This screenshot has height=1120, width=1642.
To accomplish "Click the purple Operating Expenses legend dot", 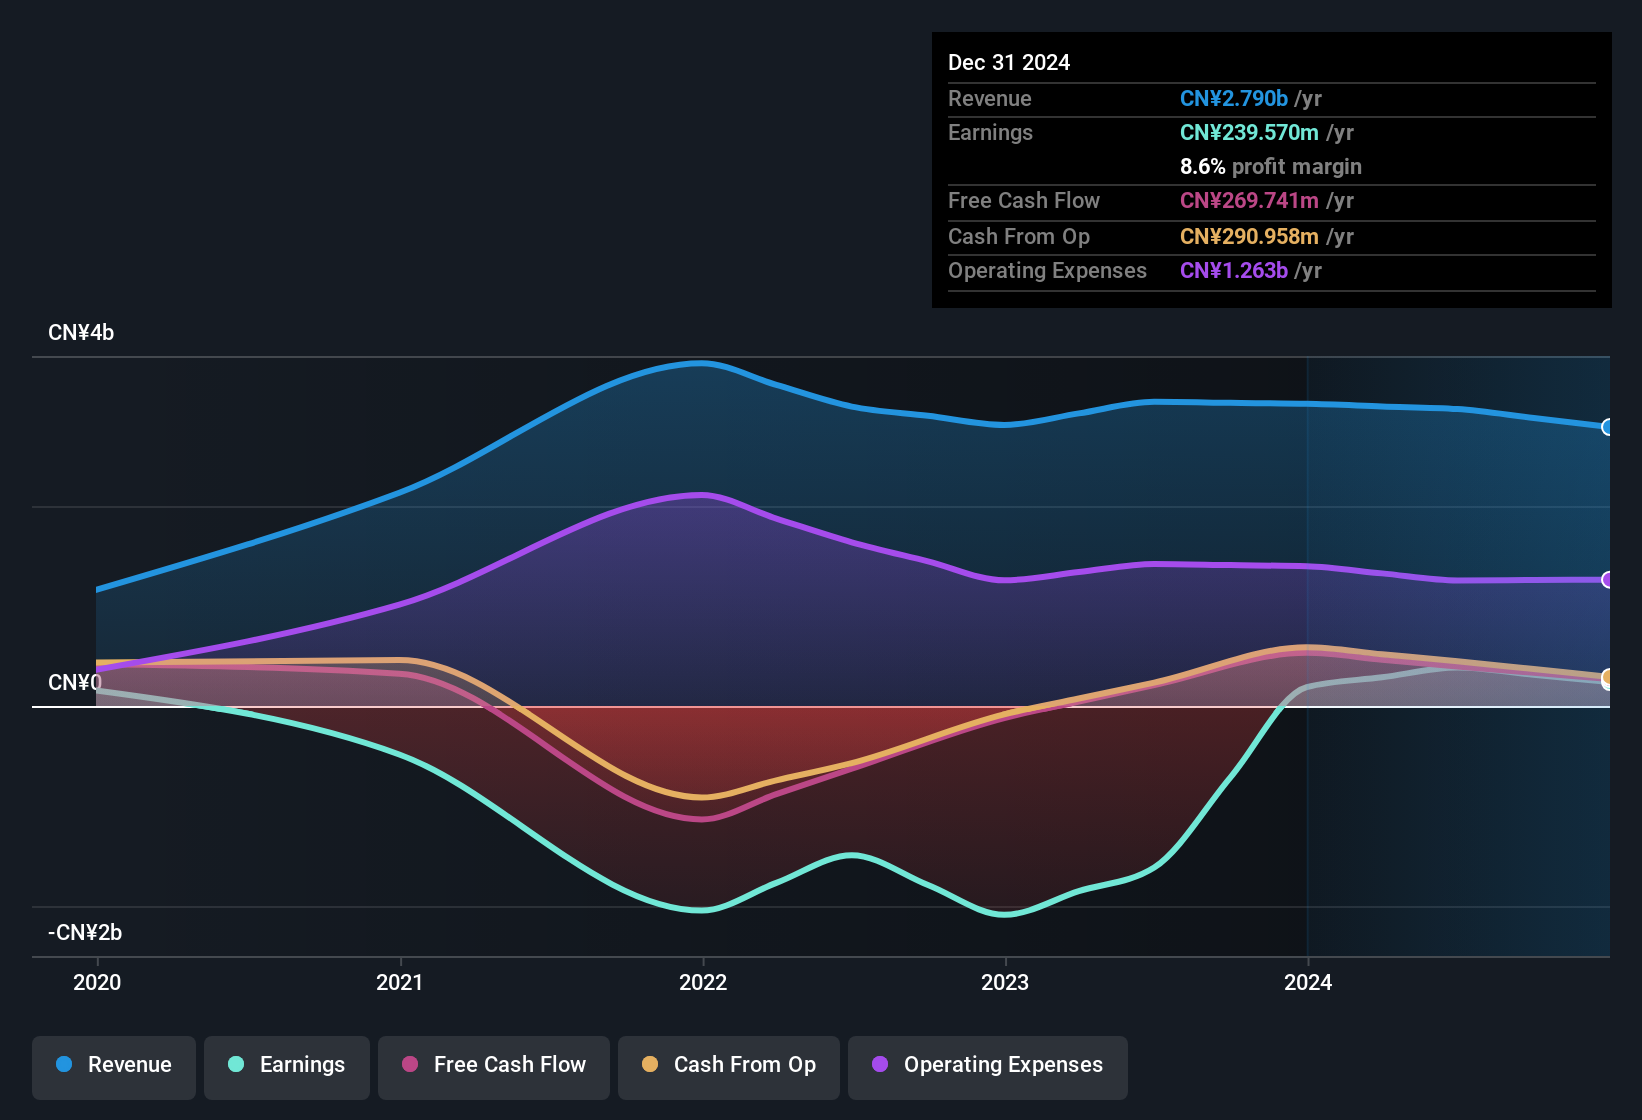I will pos(880,1066).
